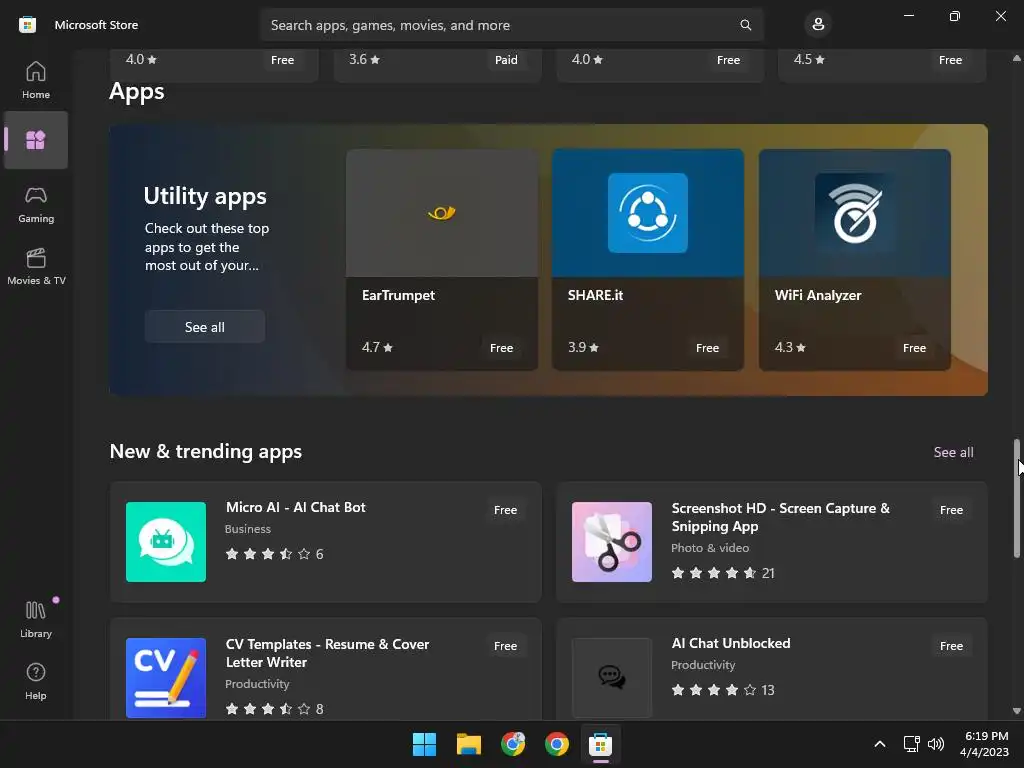
Task: Click CV Templates app title text
Action: 327,653
